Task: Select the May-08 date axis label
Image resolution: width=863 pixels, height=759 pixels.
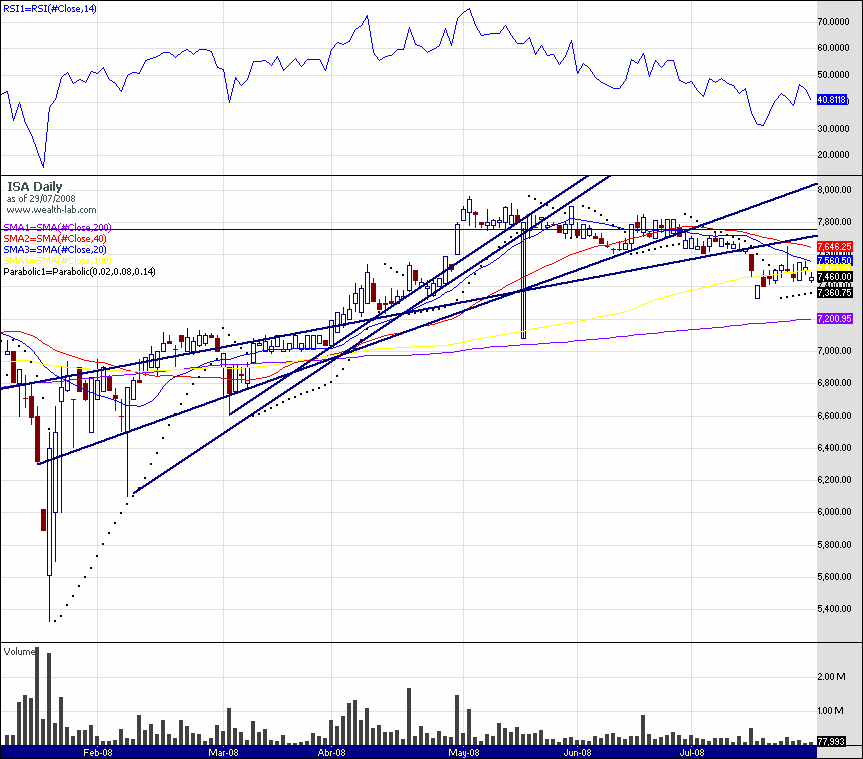Action: pos(463,752)
